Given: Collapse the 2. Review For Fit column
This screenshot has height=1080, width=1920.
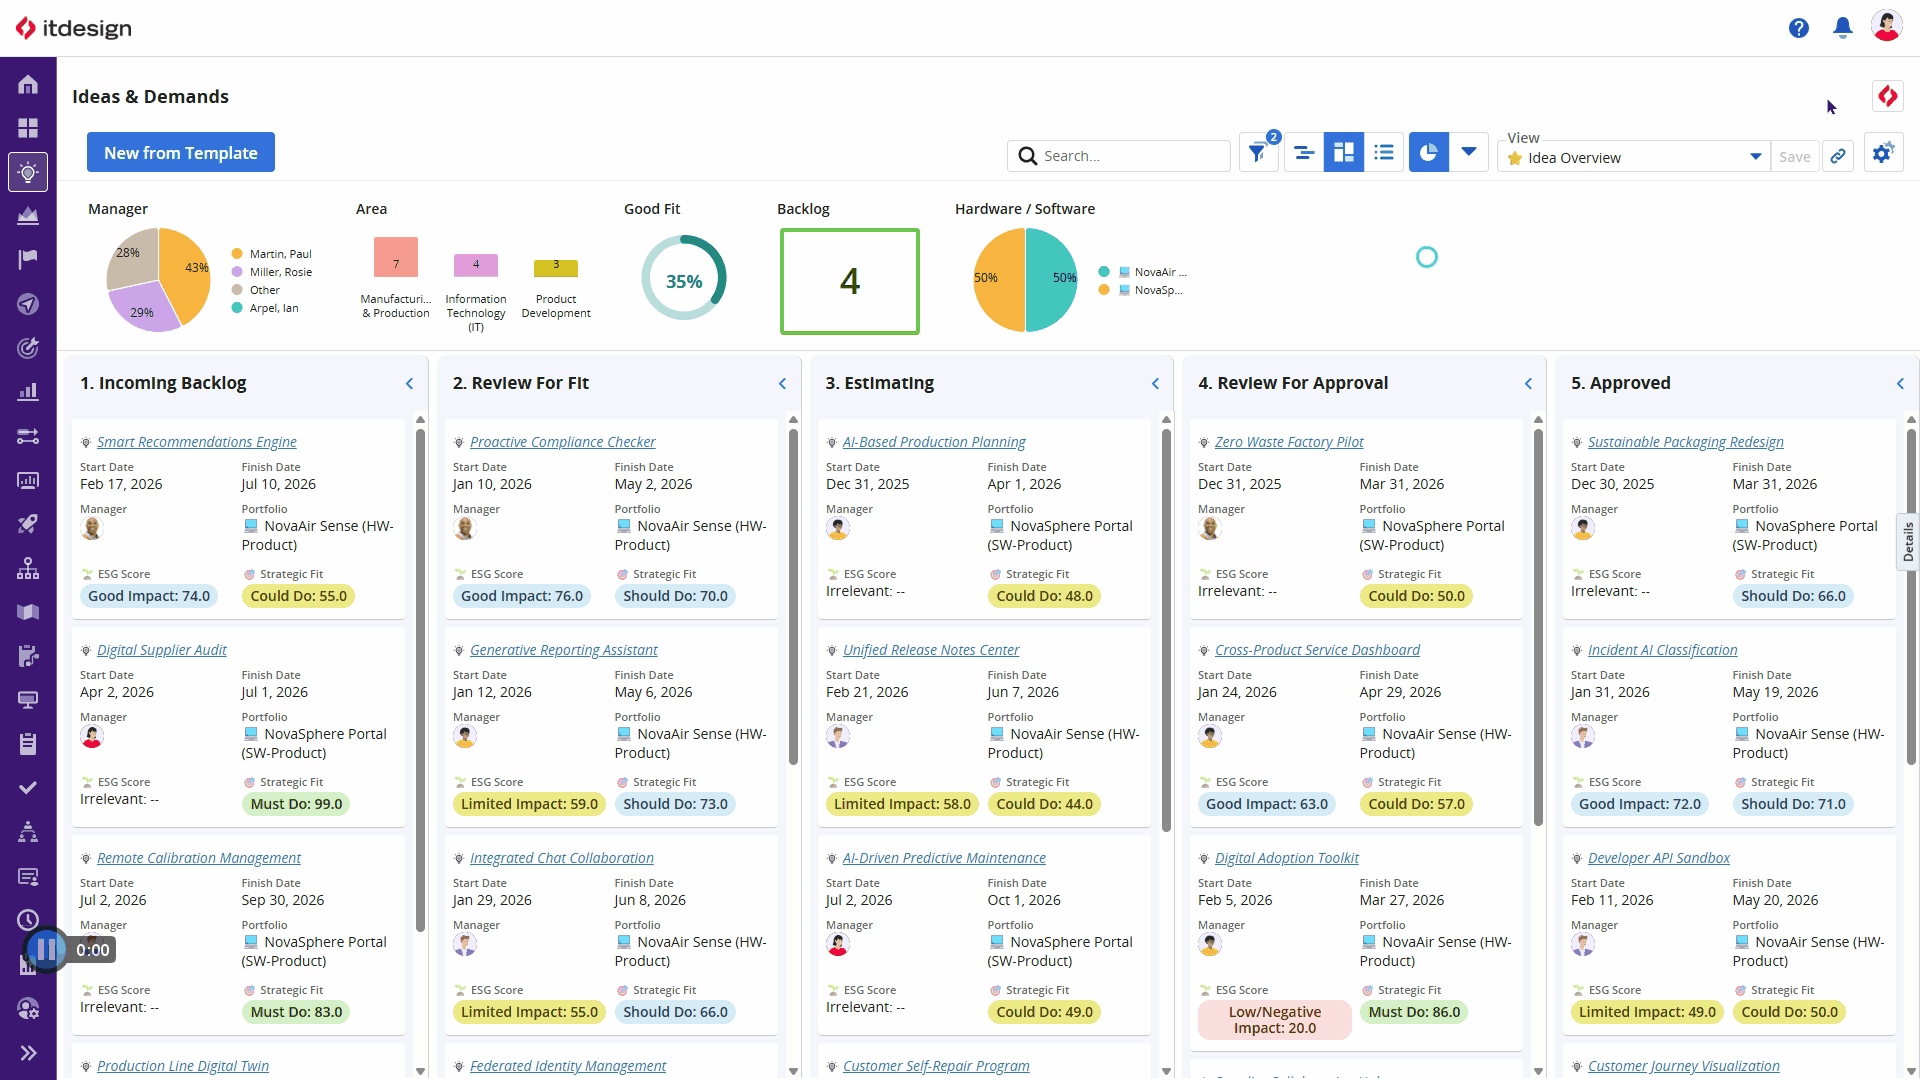Looking at the screenshot, I should click(x=782, y=384).
